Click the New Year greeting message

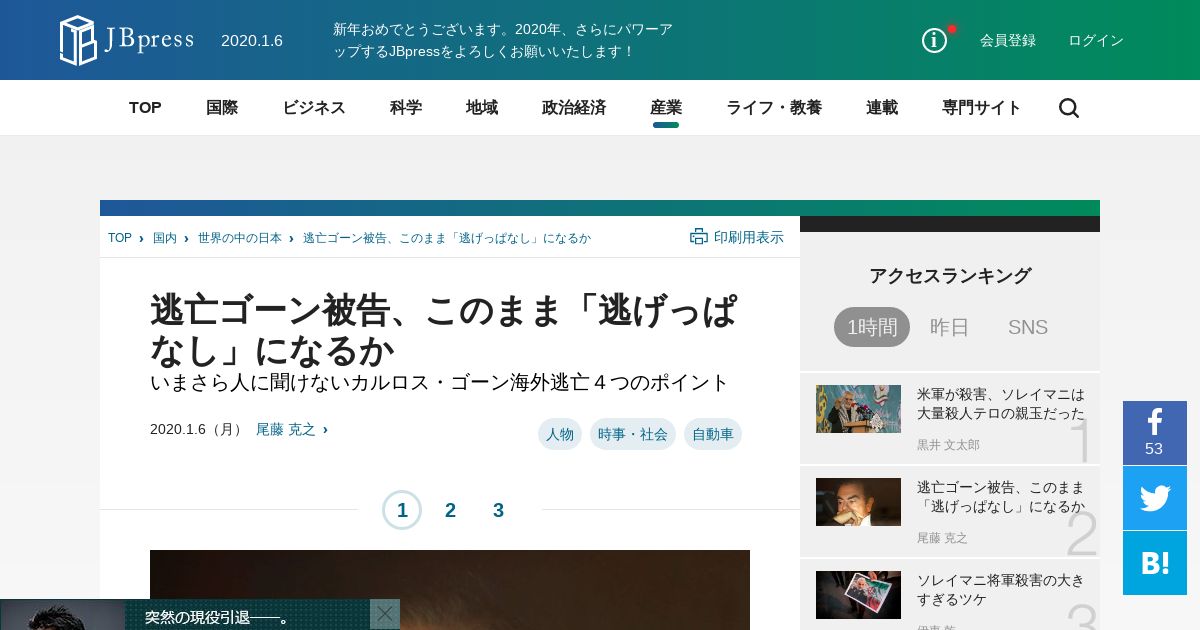tap(503, 40)
